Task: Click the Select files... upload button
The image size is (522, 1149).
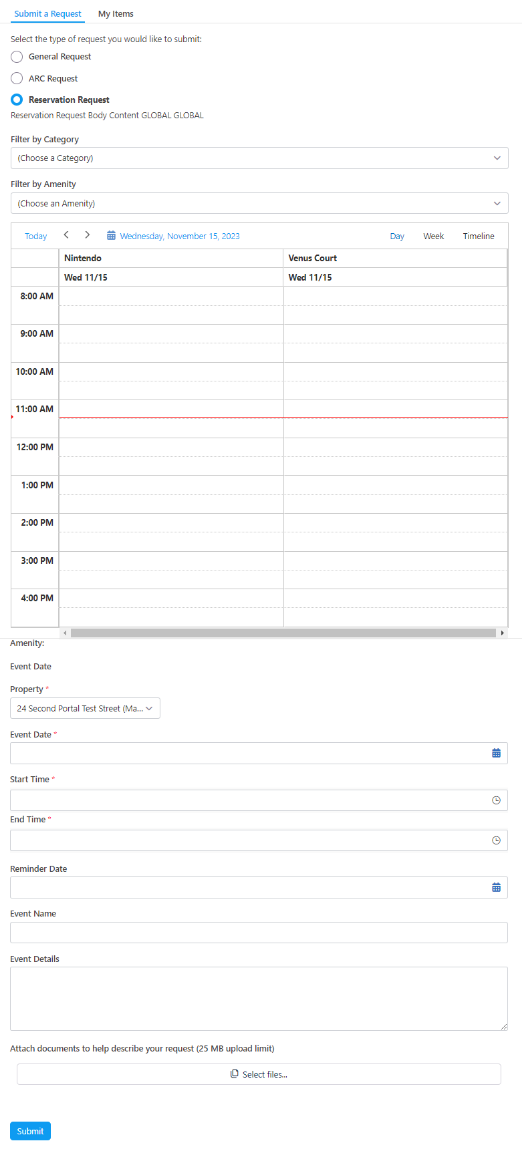Action: pyautogui.click(x=259, y=1074)
